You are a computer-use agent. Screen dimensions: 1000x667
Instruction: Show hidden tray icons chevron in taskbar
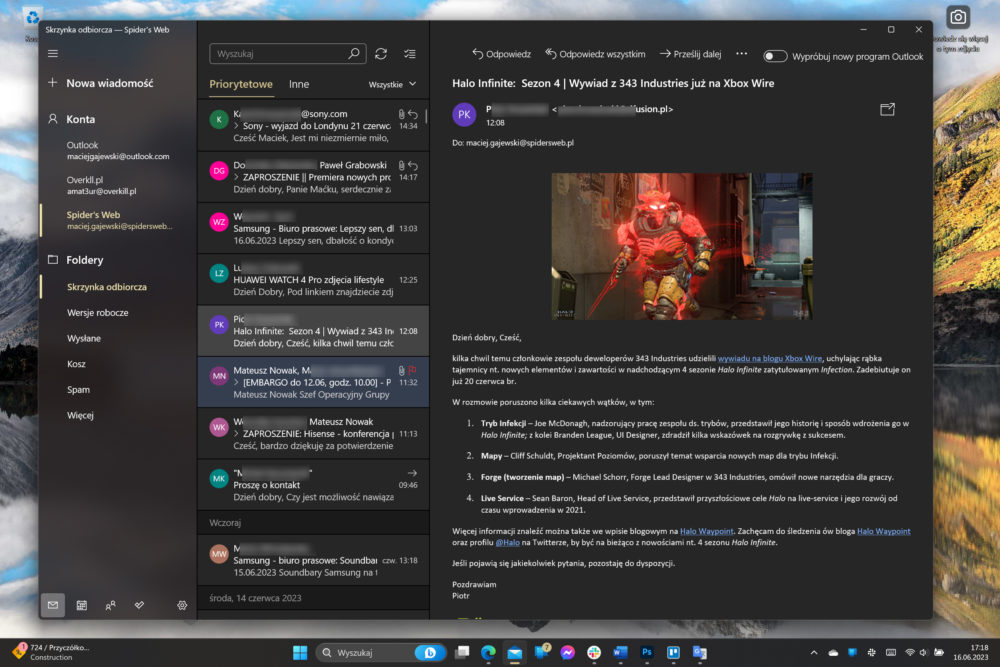pyautogui.click(x=814, y=652)
